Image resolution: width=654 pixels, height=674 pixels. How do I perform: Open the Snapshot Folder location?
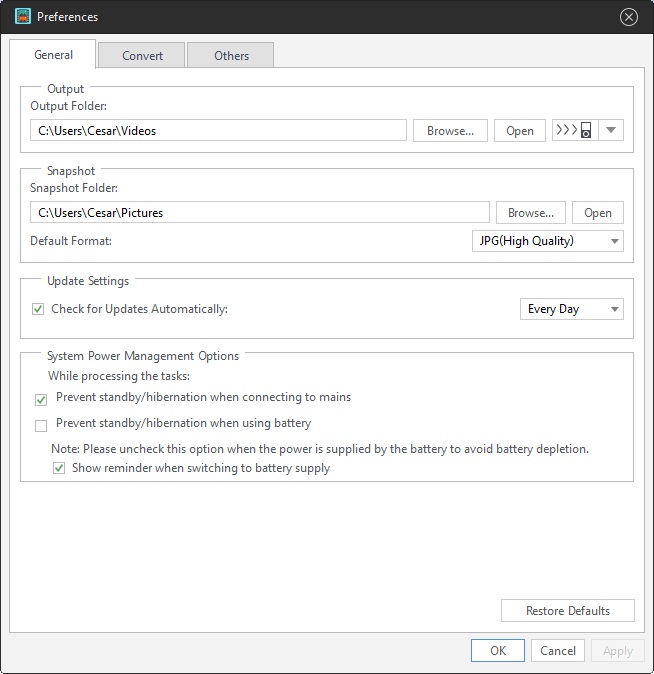pos(598,213)
